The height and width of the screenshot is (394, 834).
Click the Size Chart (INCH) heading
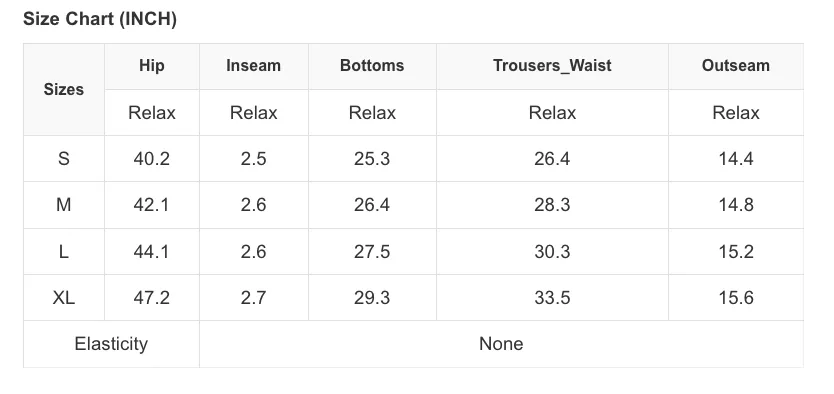pyautogui.click(x=100, y=19)
